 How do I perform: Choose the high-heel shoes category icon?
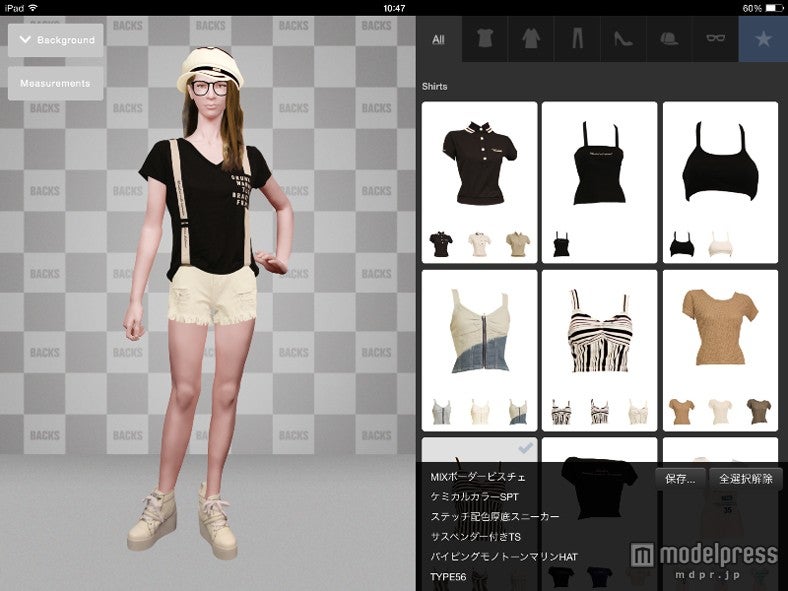tap(622, 39)
